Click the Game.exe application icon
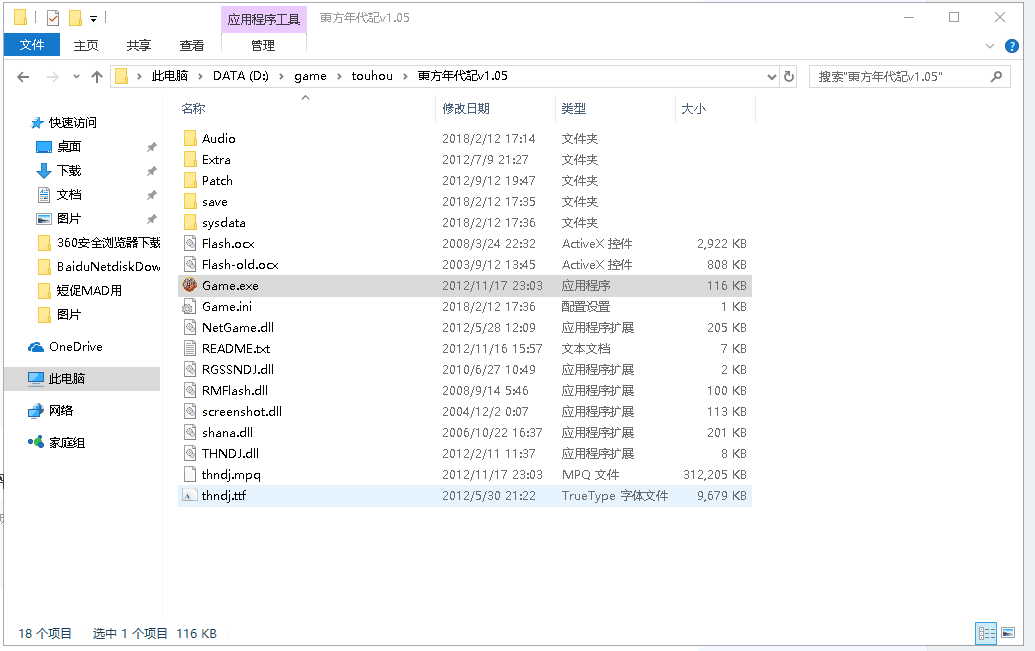The image size is (1035, 651). (190, 285)
